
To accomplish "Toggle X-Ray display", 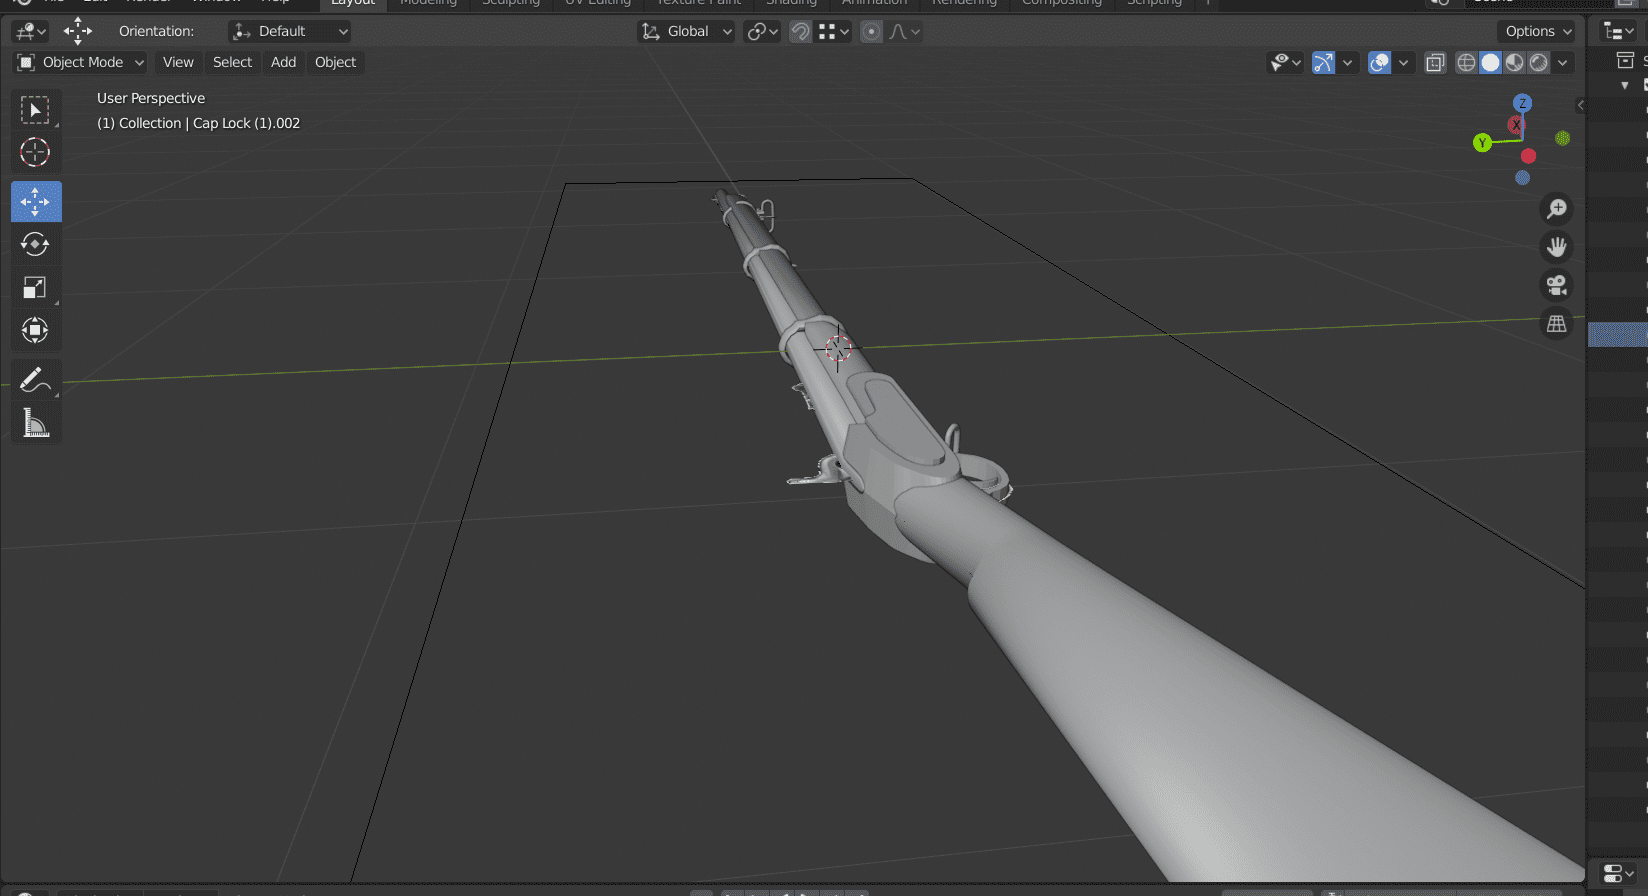I will (1435, 63).
